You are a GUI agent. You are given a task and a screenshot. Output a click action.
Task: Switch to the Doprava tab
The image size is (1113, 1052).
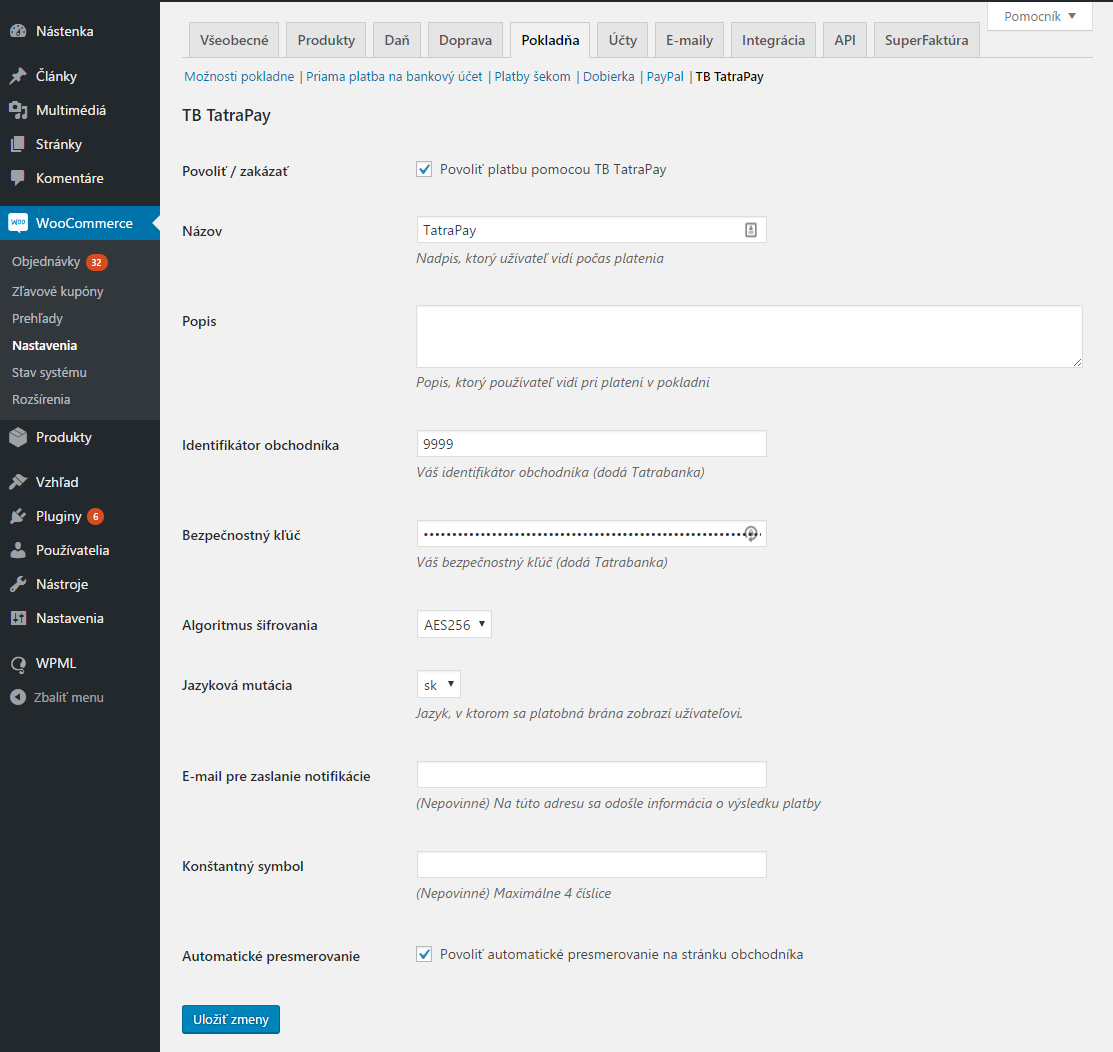coord(465,40)
